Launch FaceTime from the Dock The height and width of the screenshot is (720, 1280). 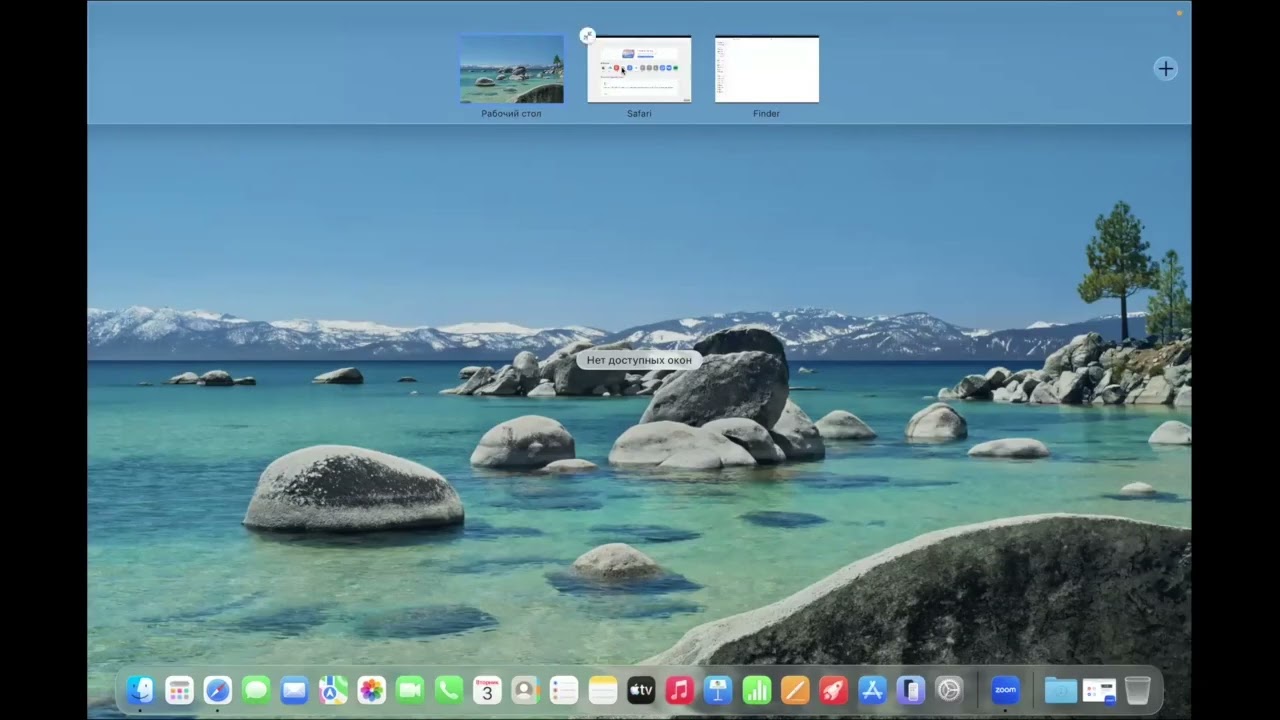tap(410, 690)
